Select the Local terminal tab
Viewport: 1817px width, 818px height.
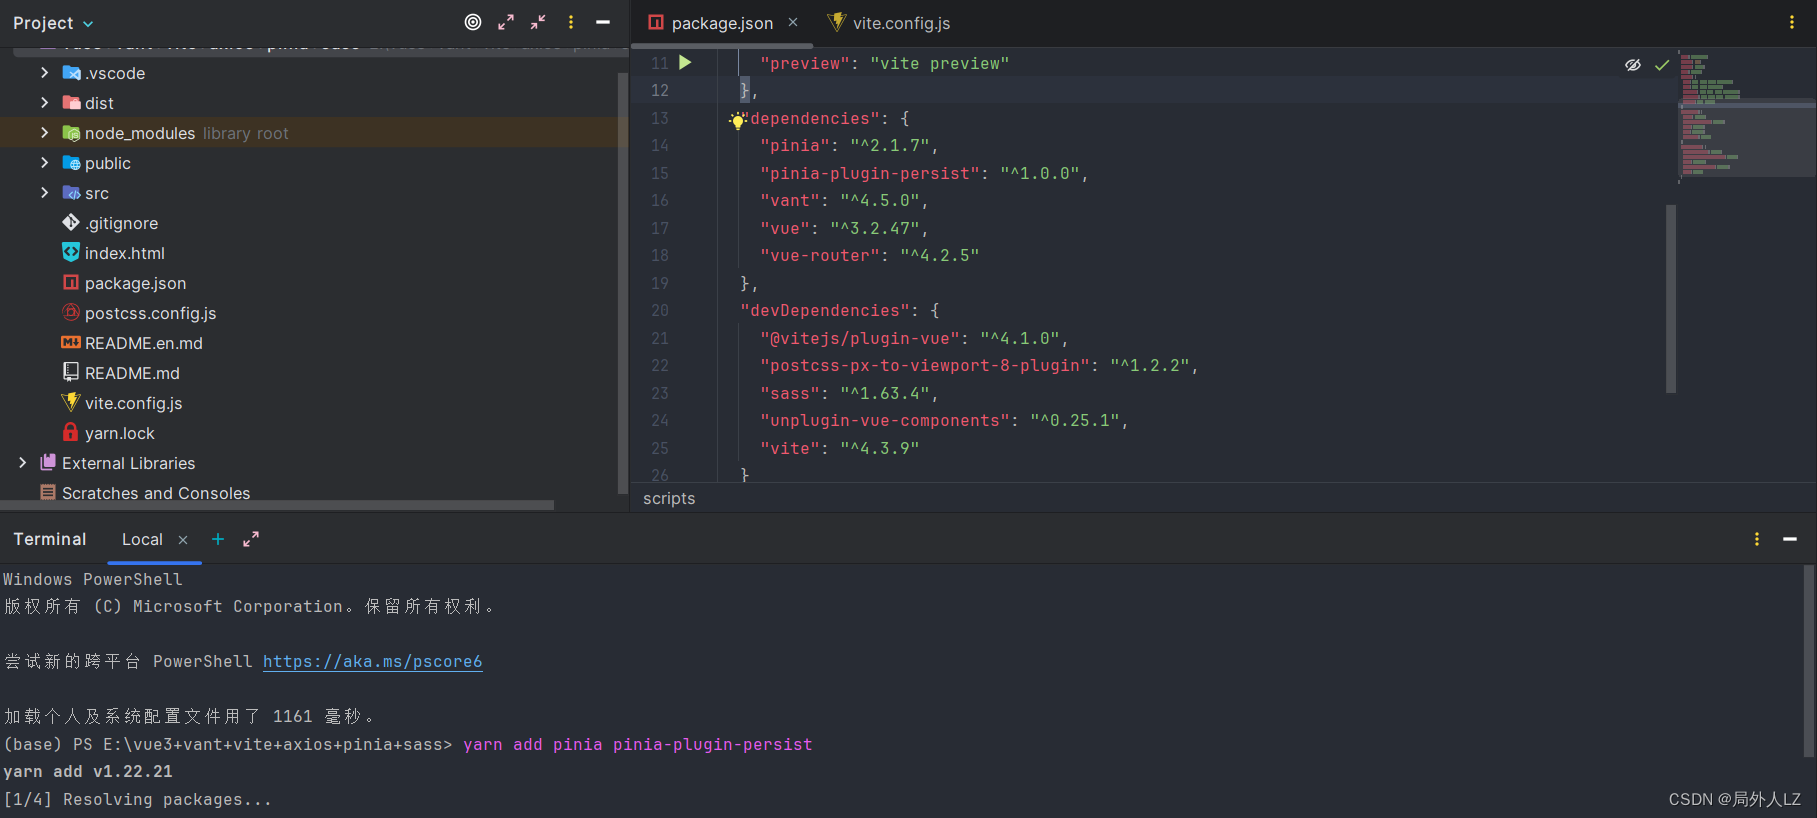(x=142, y=539)
